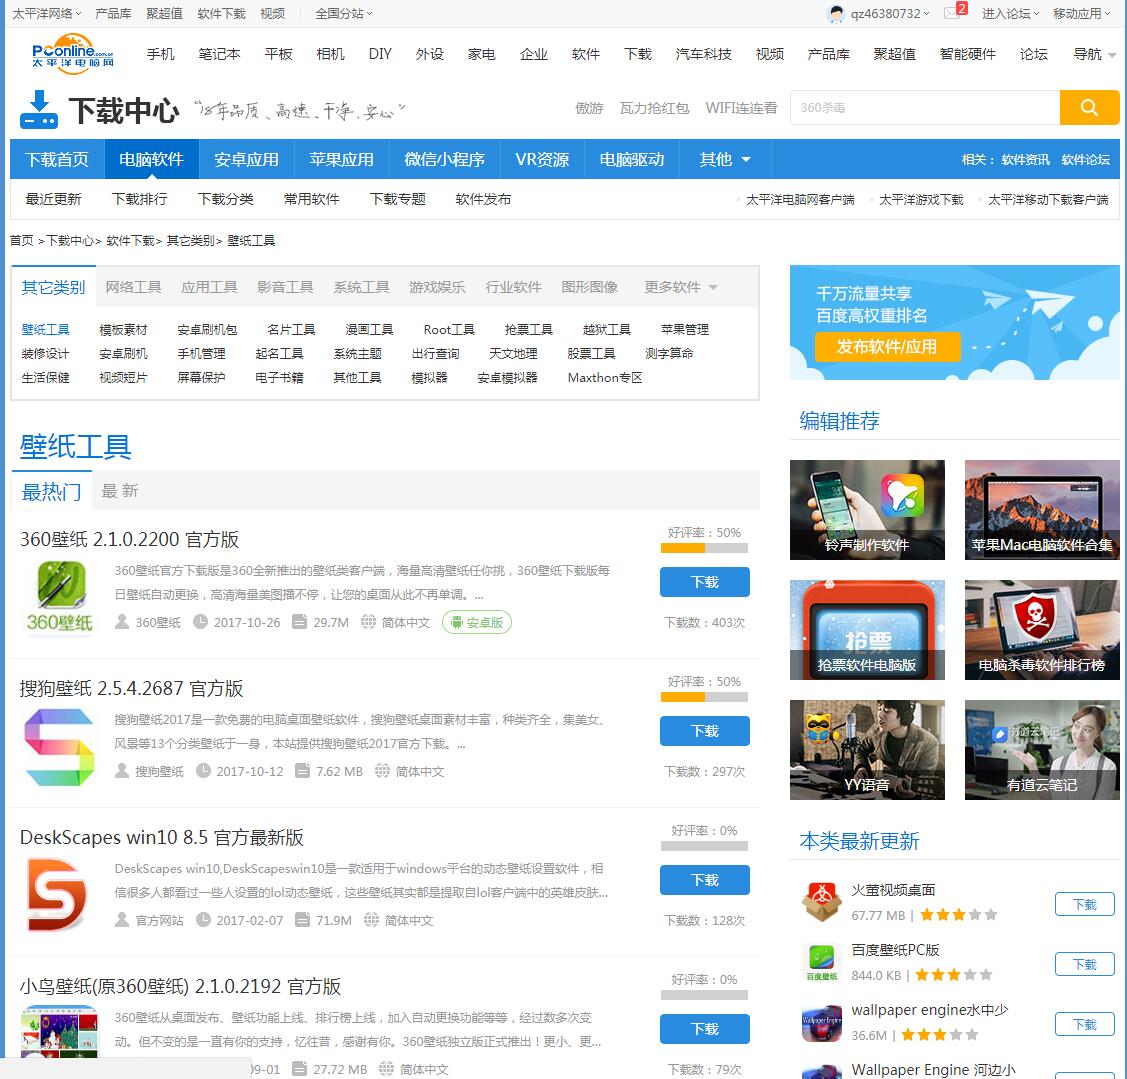The height and width of the screenshot is (1079, 1127).
Task: Click the search box with 360杀毒 placeholder
Action: [925, 108]
